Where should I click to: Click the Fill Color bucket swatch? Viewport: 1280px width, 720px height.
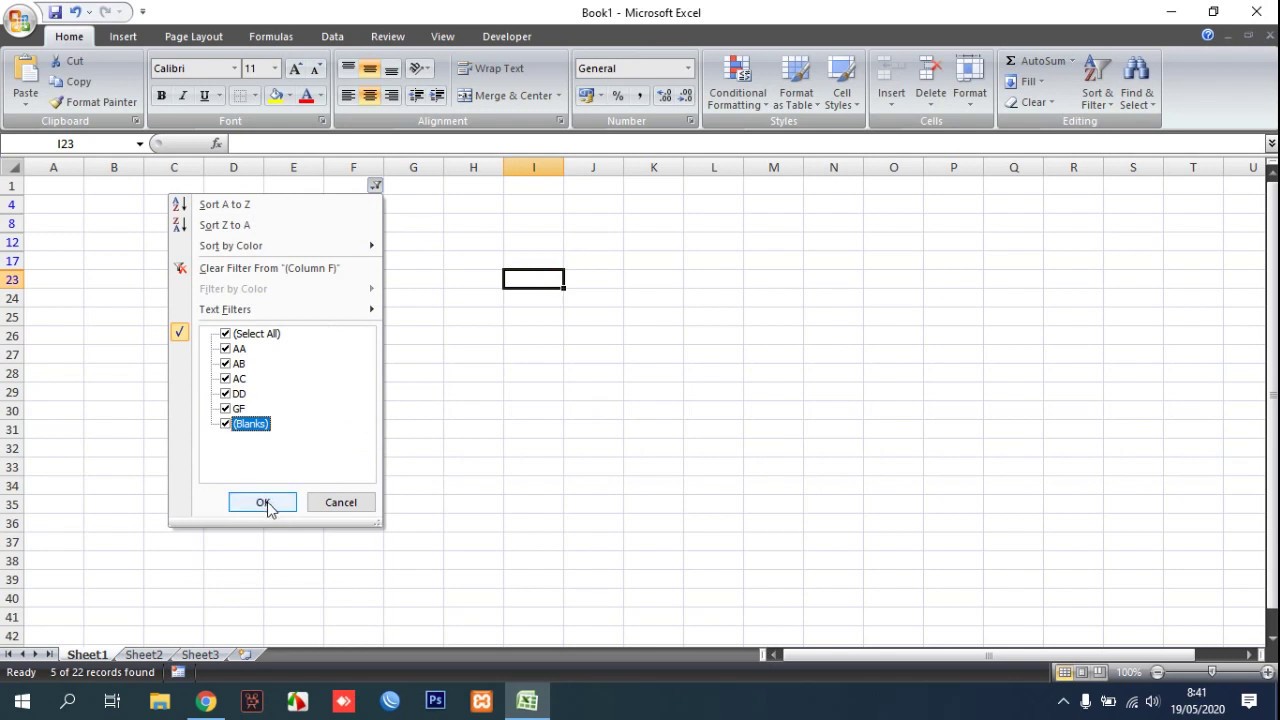(275, 96)
